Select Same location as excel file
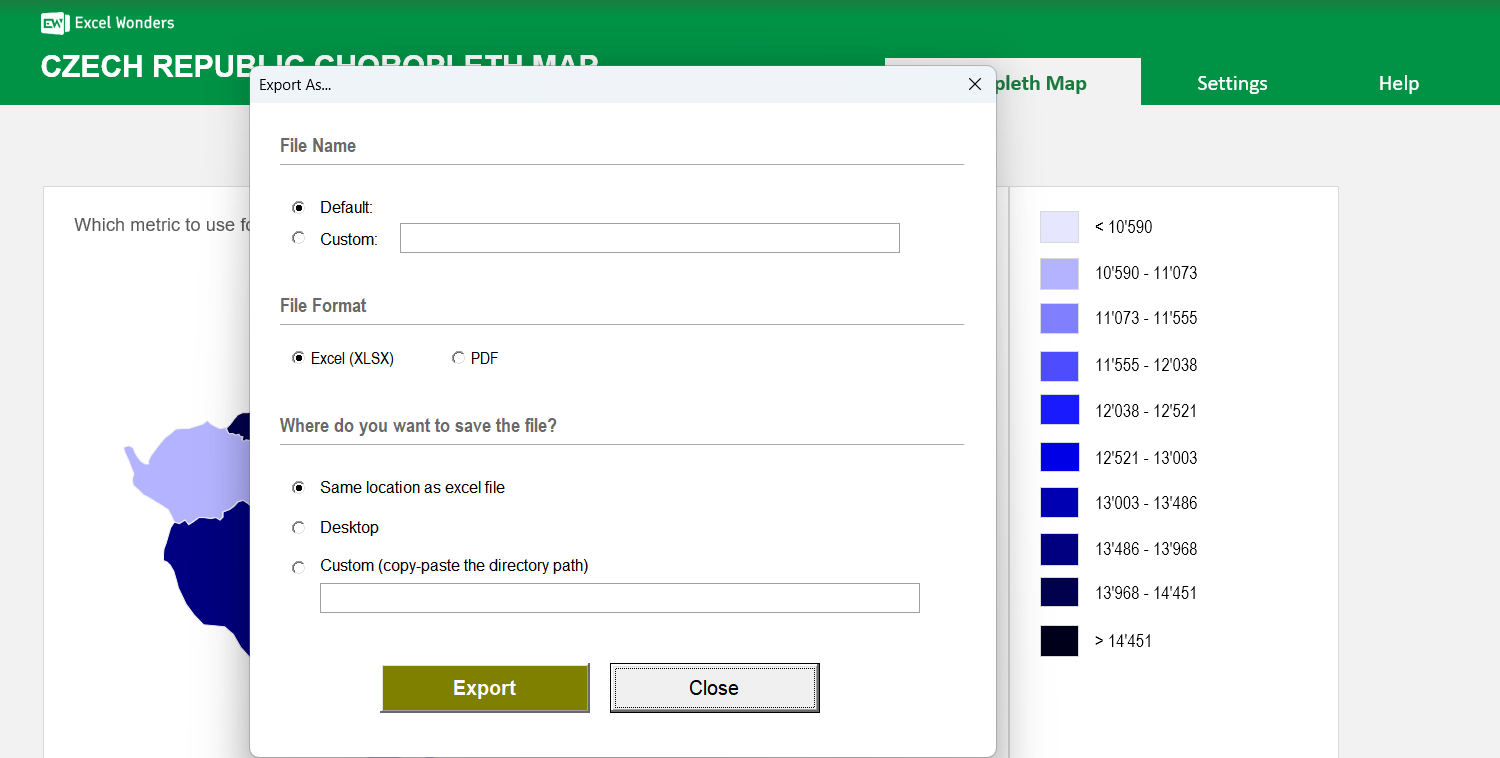The height and width of the screenshot is (758, 1500). point(298,488)
